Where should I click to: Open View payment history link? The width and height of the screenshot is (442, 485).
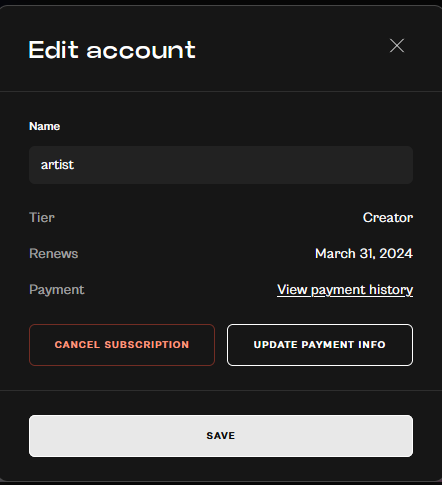click(x=345, y=290)
